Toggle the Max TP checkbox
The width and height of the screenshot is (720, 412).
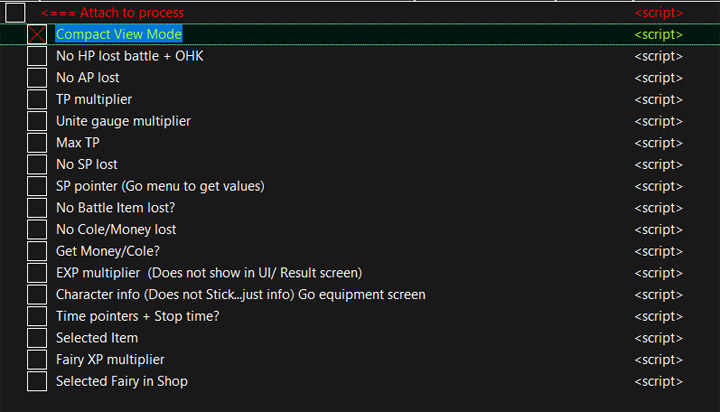(x=37, y=143)
